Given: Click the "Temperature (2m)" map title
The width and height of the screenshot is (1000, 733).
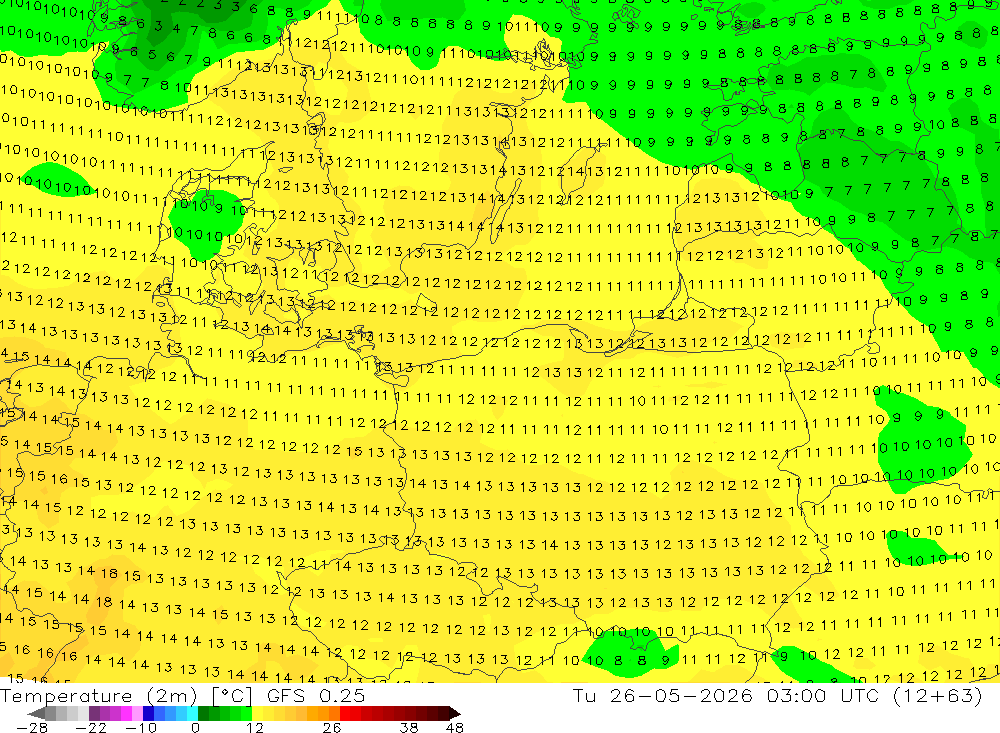Looking at the screenshot, I should [99, 696].
